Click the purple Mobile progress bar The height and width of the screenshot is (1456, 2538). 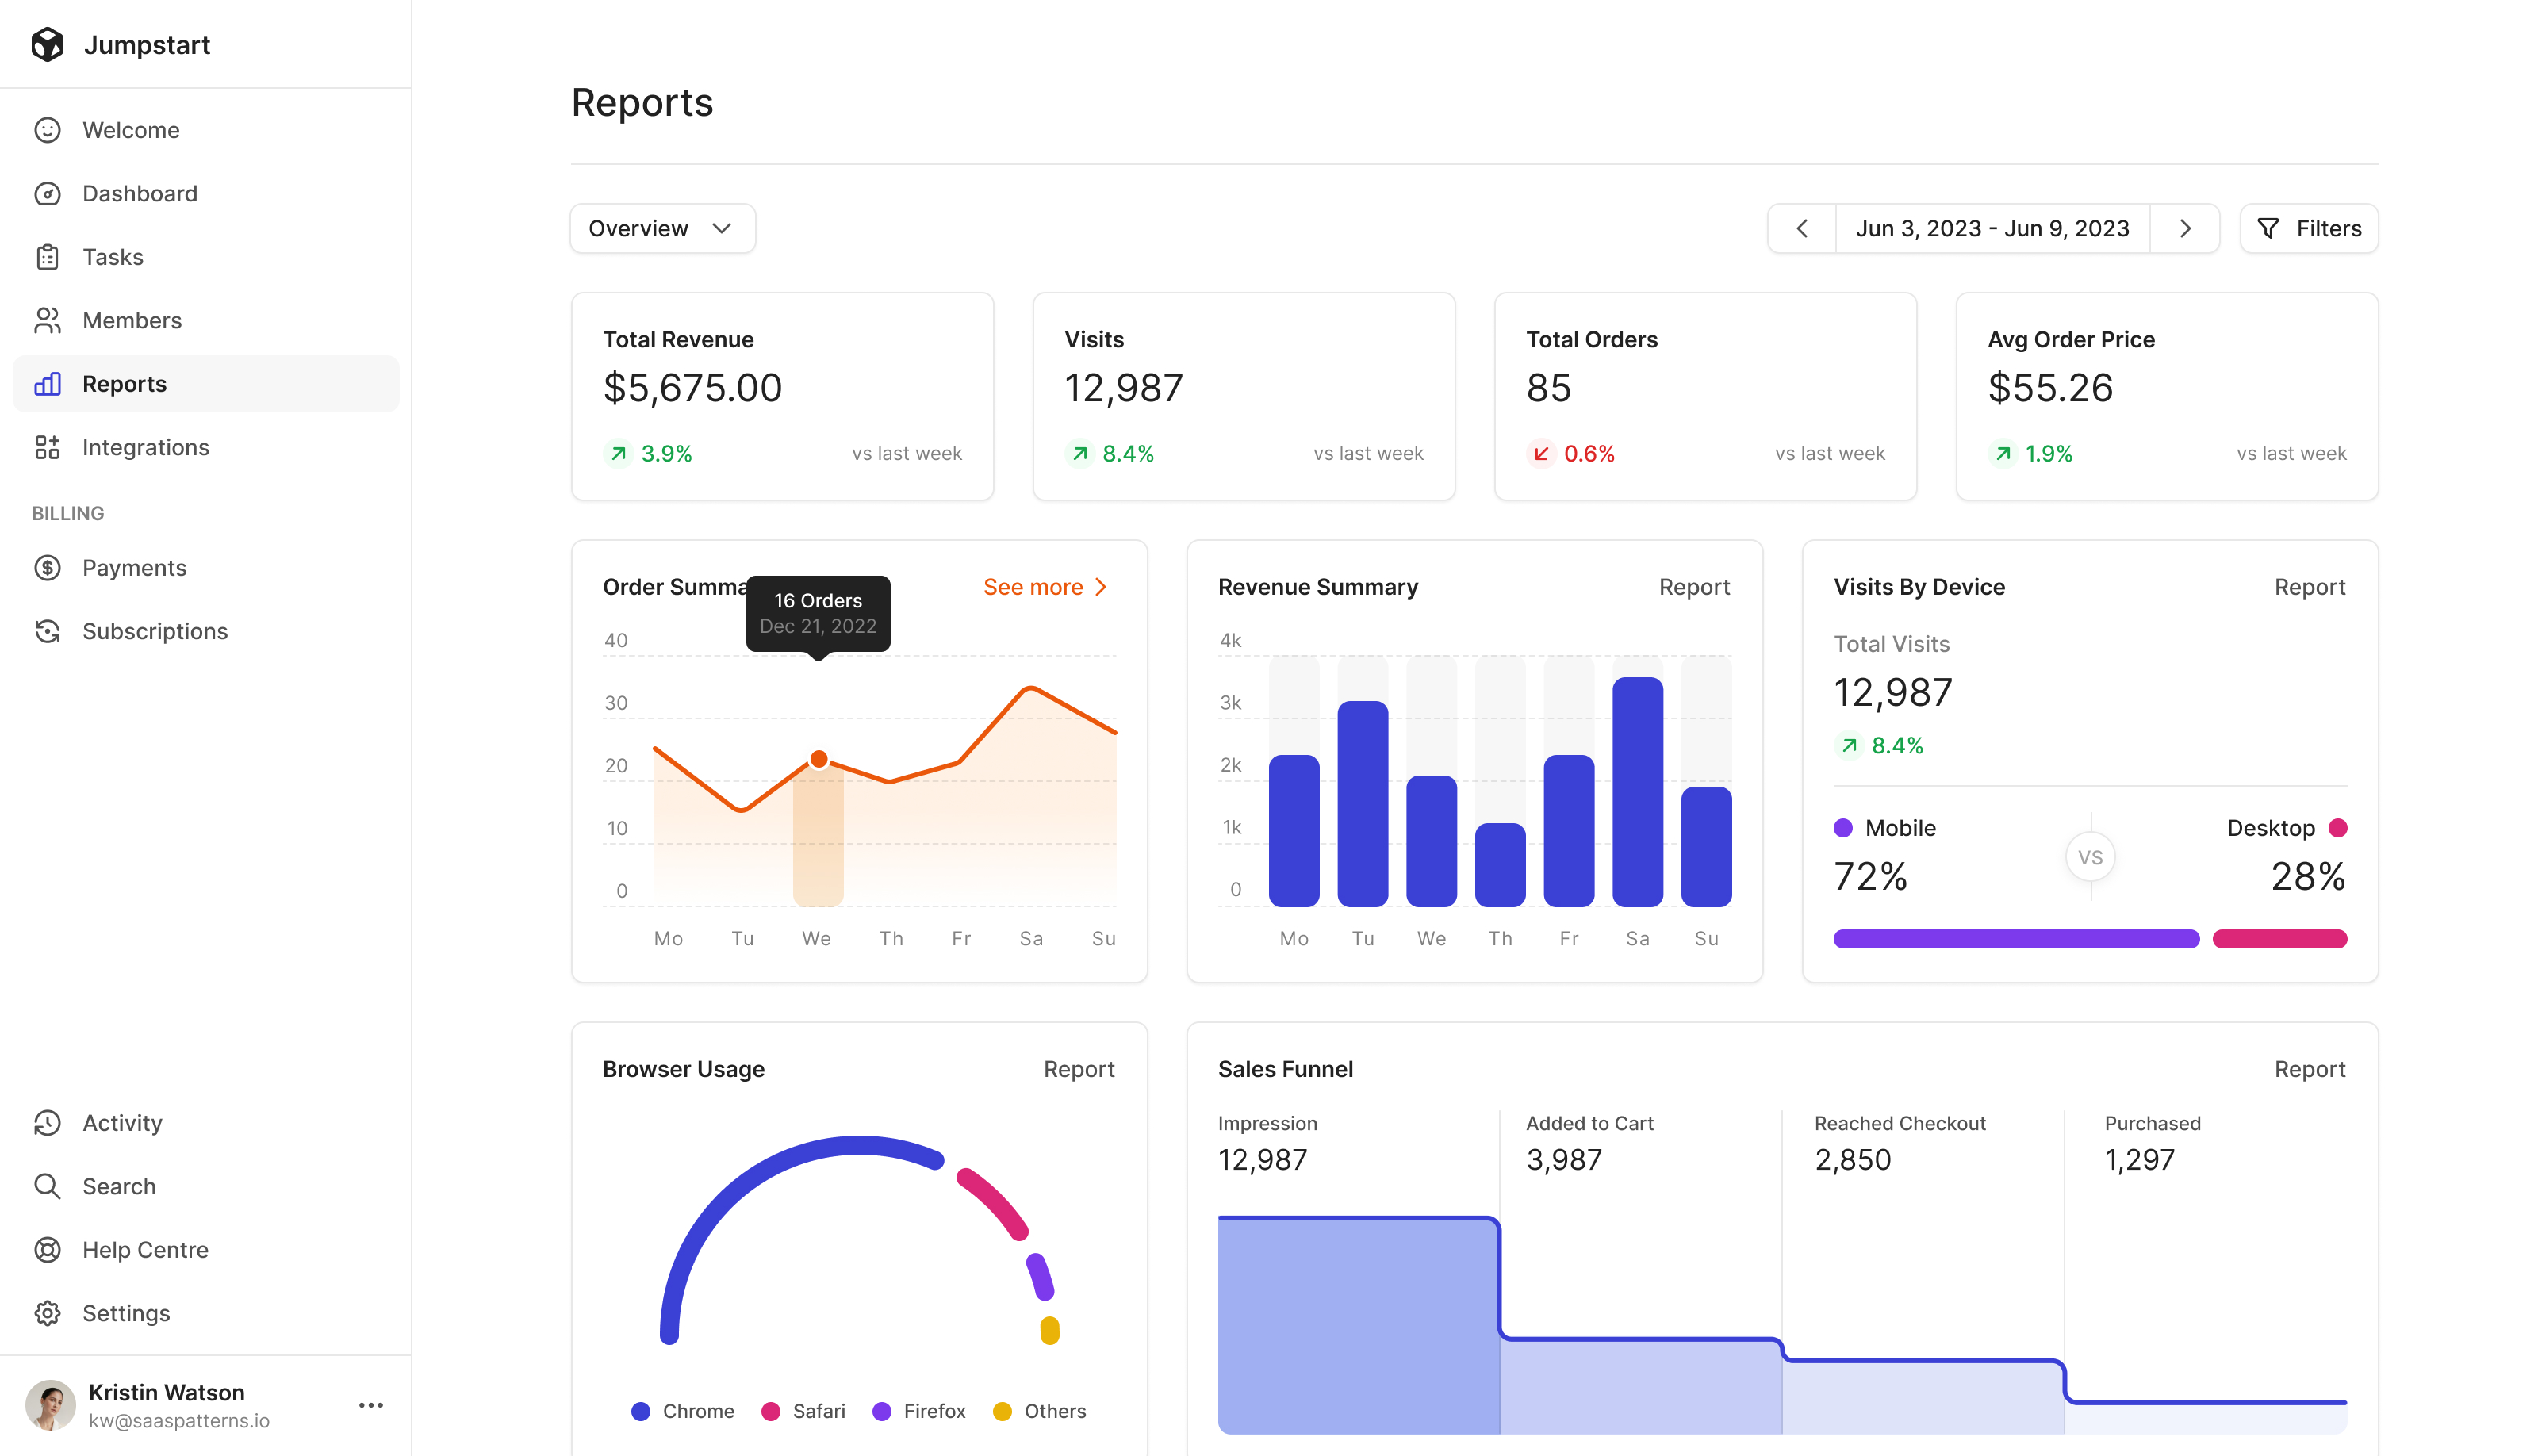coord(2016,939)
